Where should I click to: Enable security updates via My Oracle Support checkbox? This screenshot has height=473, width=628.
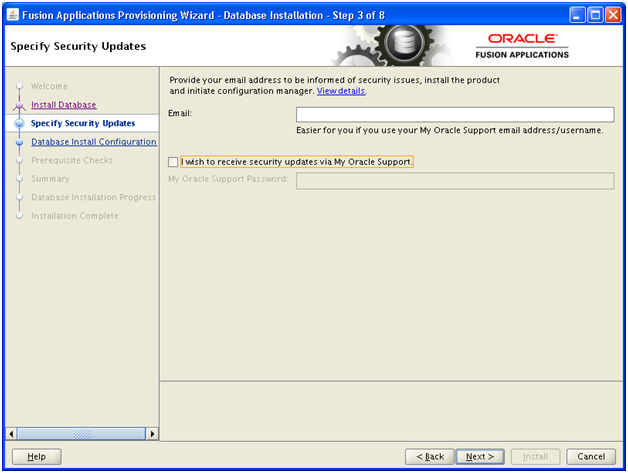(173, 162)
